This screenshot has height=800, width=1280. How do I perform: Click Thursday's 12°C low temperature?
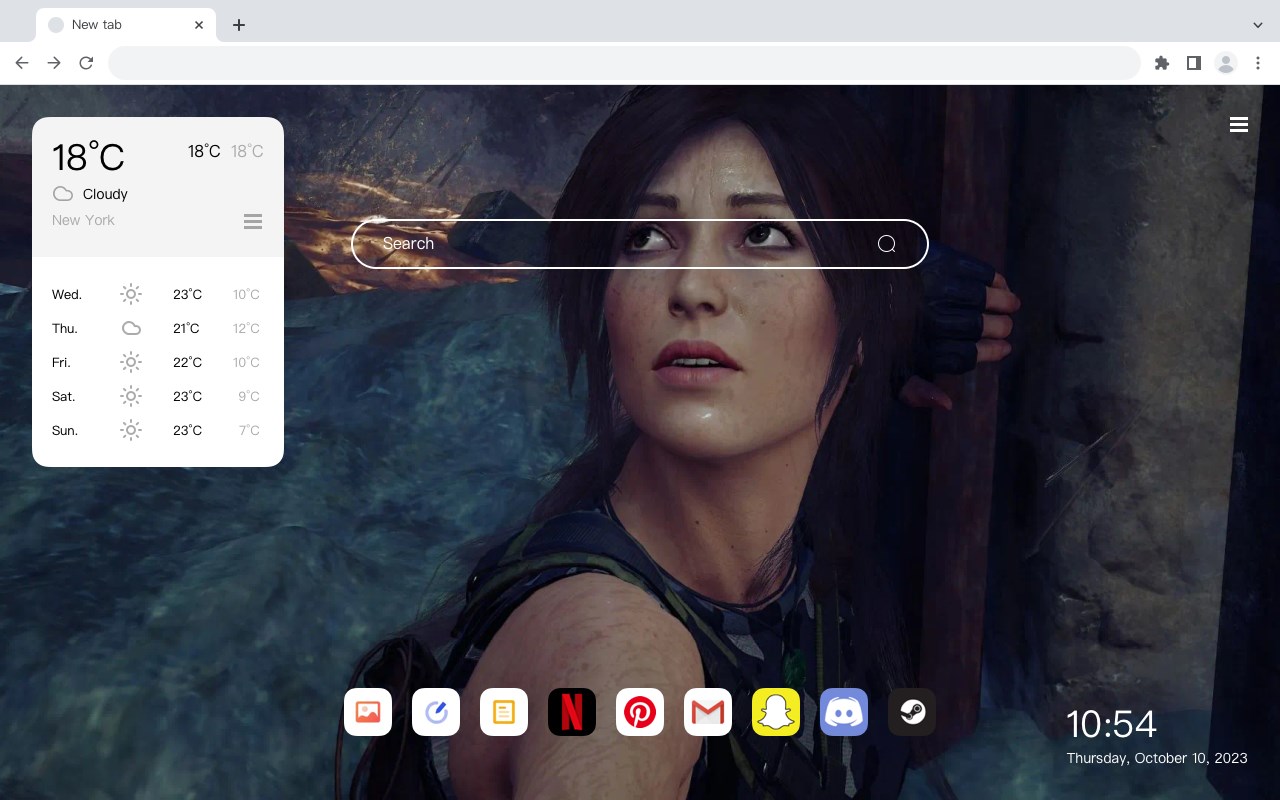click(x=246, y=328)
